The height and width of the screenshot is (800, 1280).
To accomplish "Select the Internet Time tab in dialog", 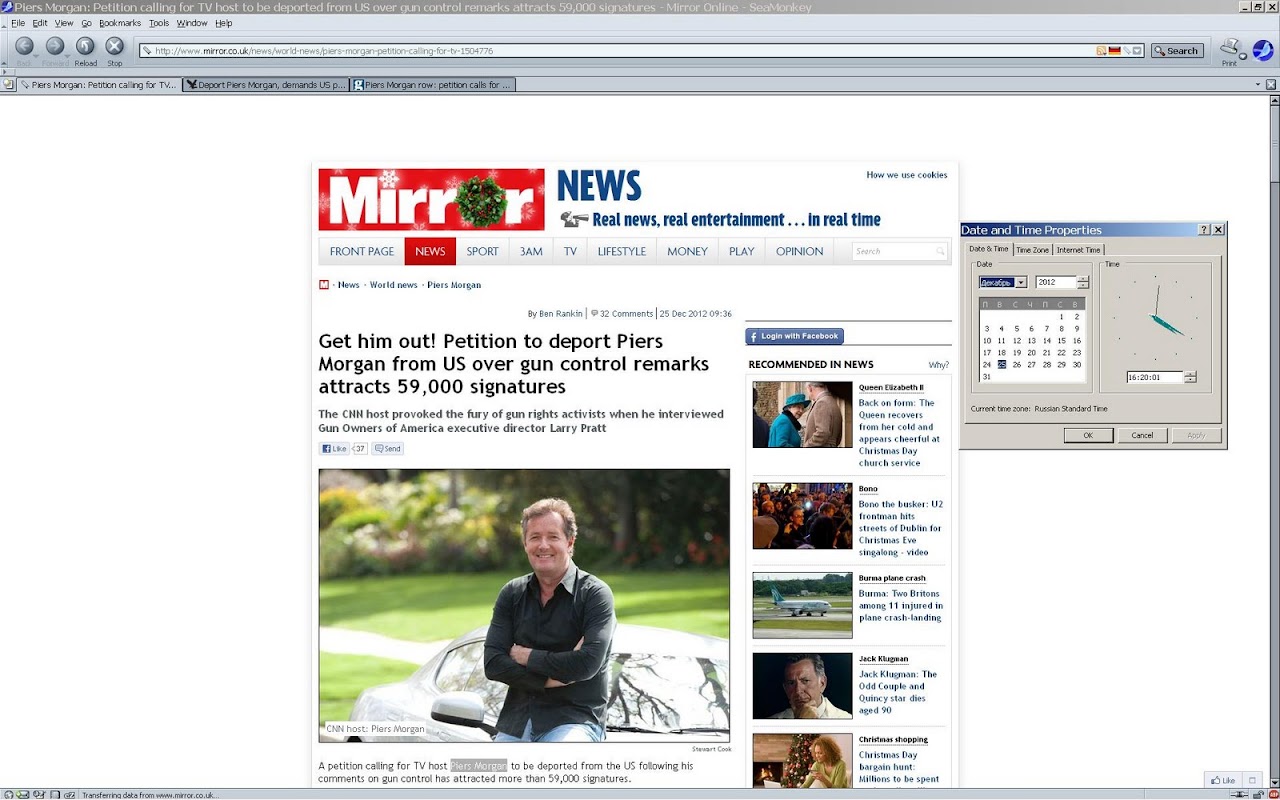I will [x=1079, y=250].
